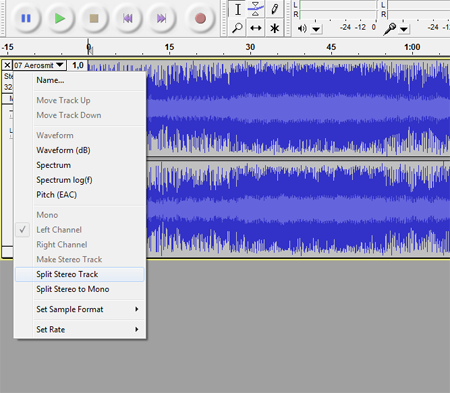450x393 pixels.
Task: Skip to end of the track
Action: click(162, 18)
